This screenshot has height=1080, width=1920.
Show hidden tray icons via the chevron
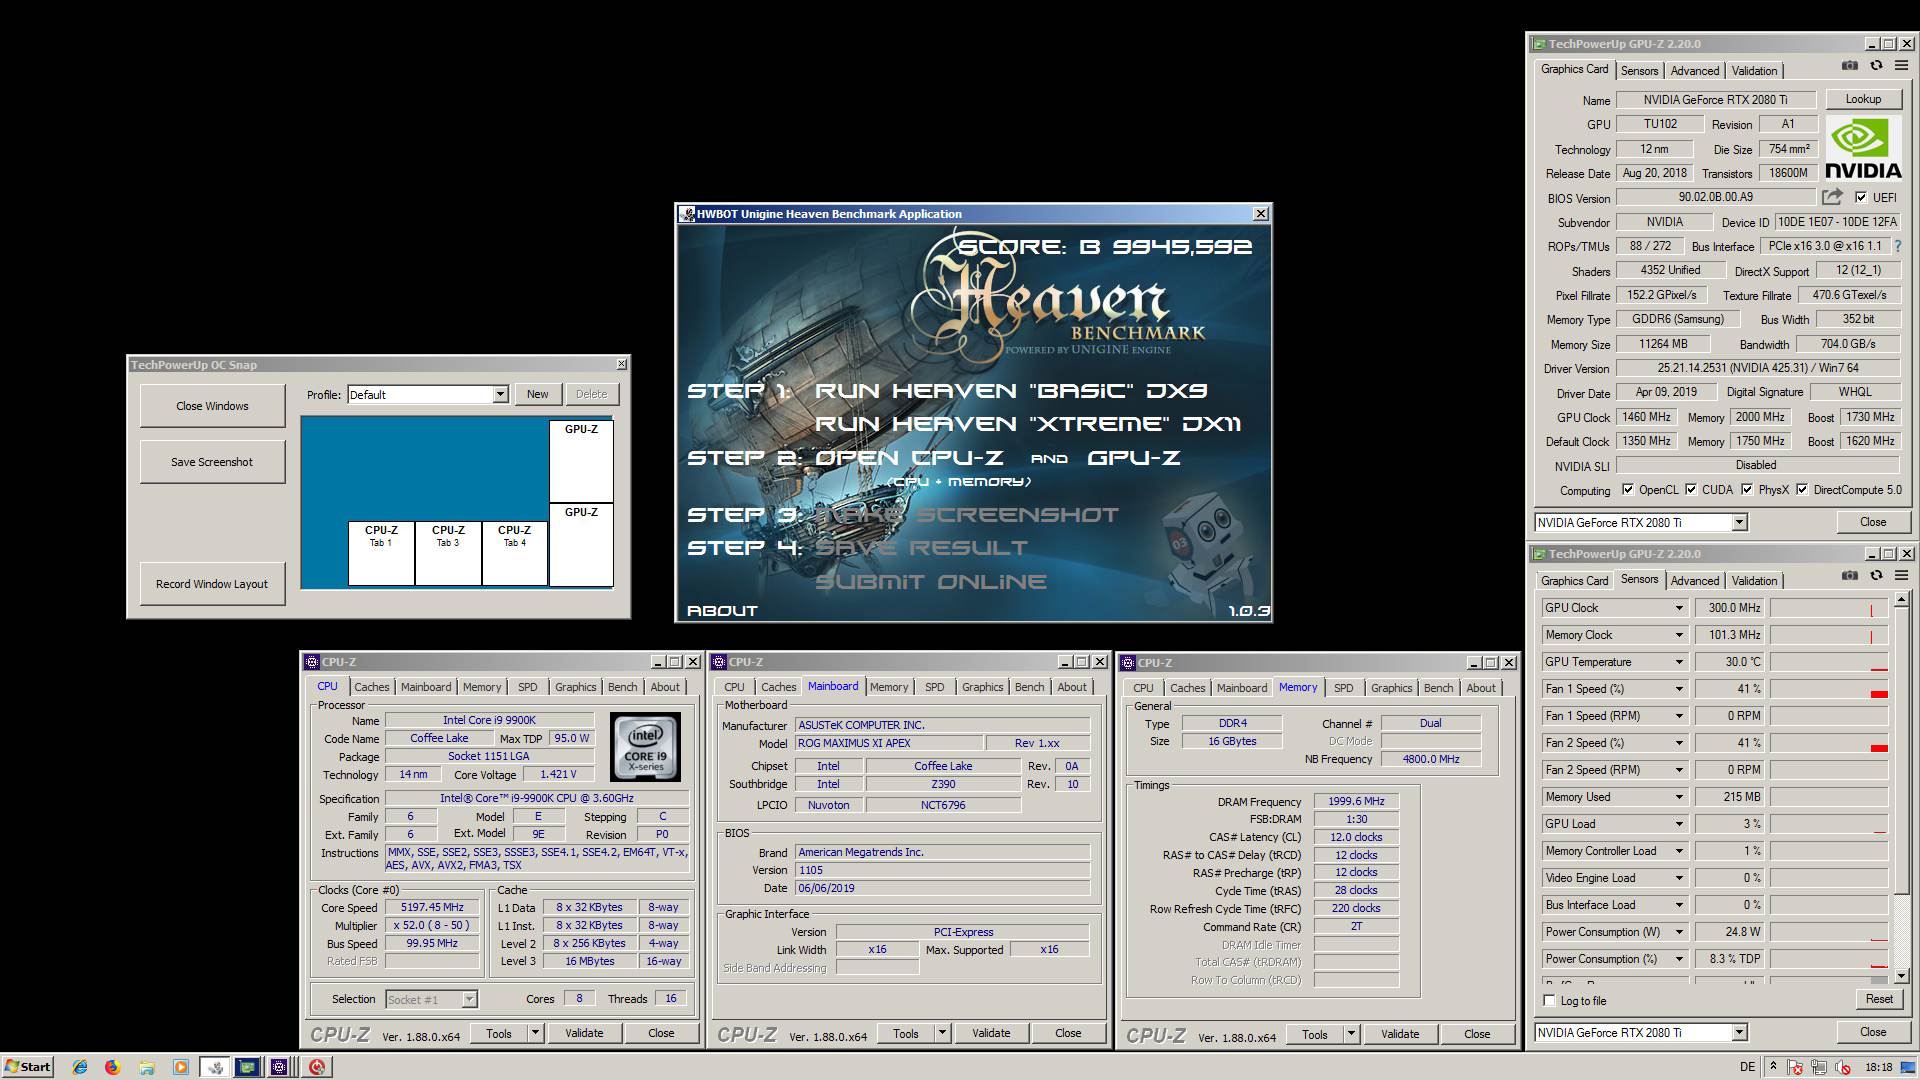point(1773,1067)
